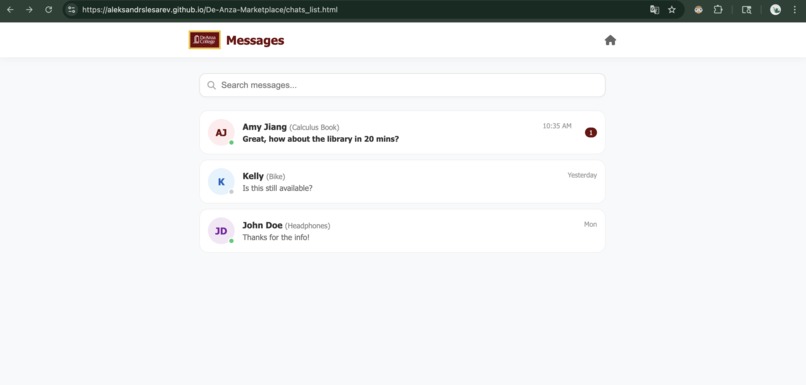806x385 pixels.
Task: Open the translate page icon
Action: pos(654,9)
